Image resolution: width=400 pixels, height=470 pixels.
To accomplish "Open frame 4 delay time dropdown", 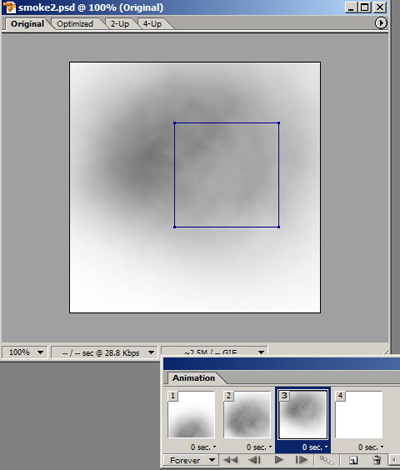I will pyautogui.click(x=371, y=447).
